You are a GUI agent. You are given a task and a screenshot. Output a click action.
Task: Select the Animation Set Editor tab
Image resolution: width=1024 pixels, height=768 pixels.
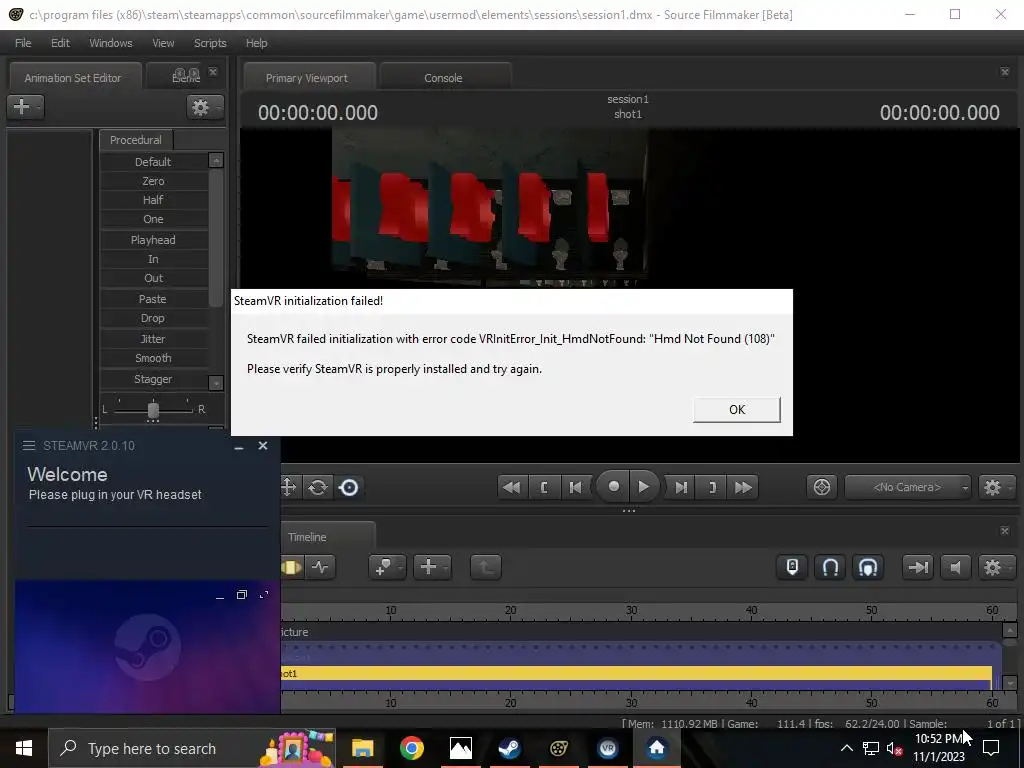coord(72,78)
